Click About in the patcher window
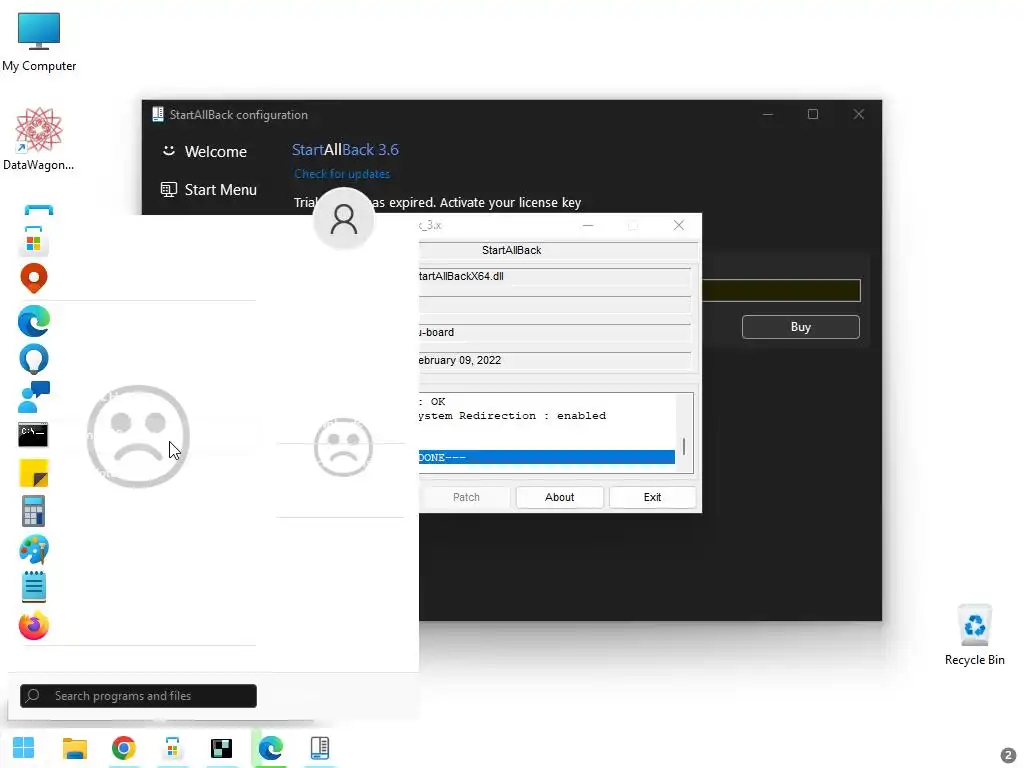This screenshot has height=768, width=1024. [x=560, y=497]
